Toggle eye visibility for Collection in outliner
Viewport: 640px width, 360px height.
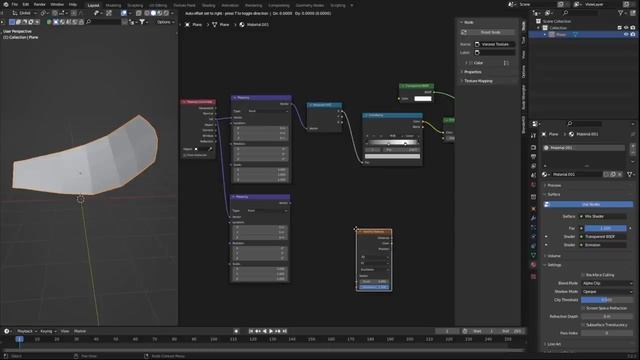pyautogui.click(x=626, y=28)
